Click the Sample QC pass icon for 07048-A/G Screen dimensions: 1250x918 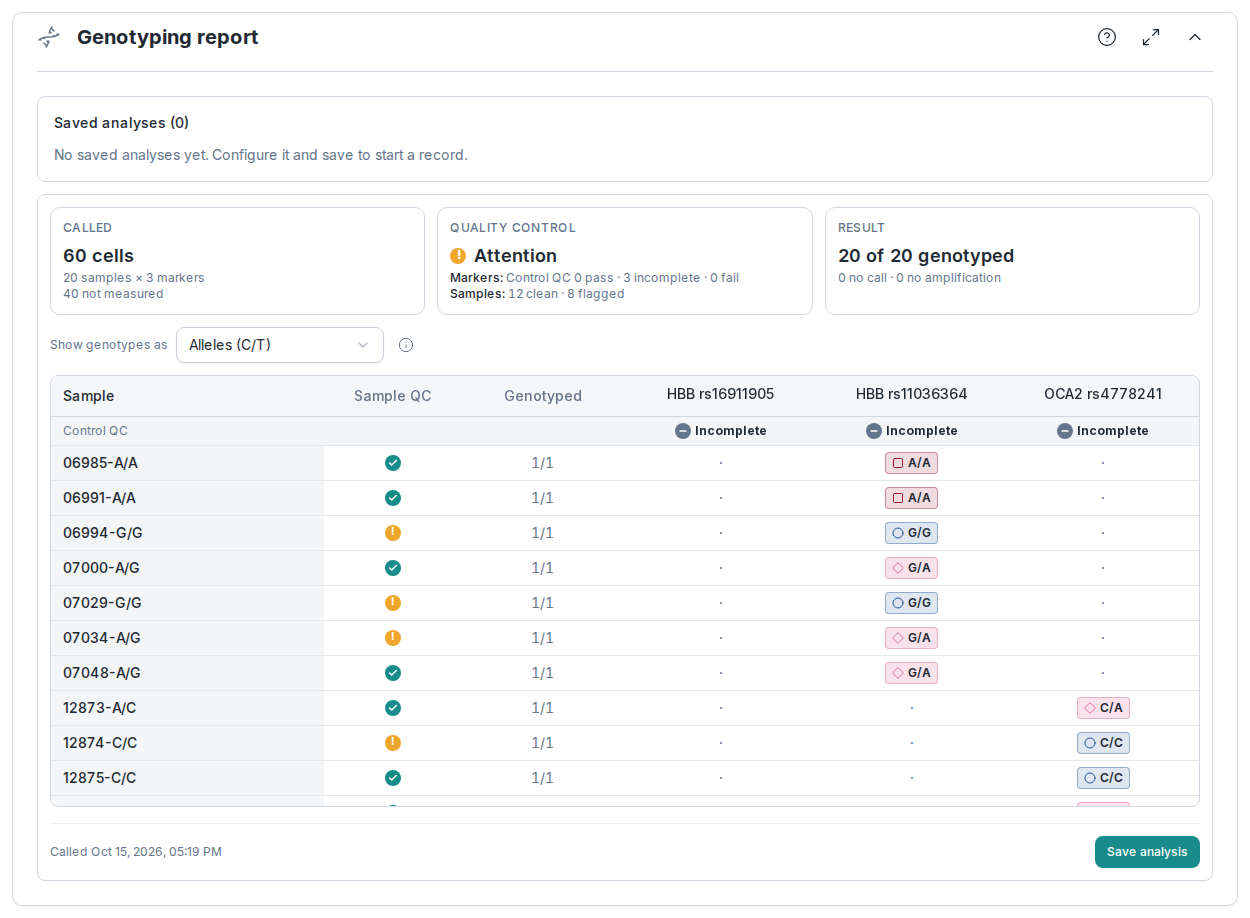click(393, 673)
